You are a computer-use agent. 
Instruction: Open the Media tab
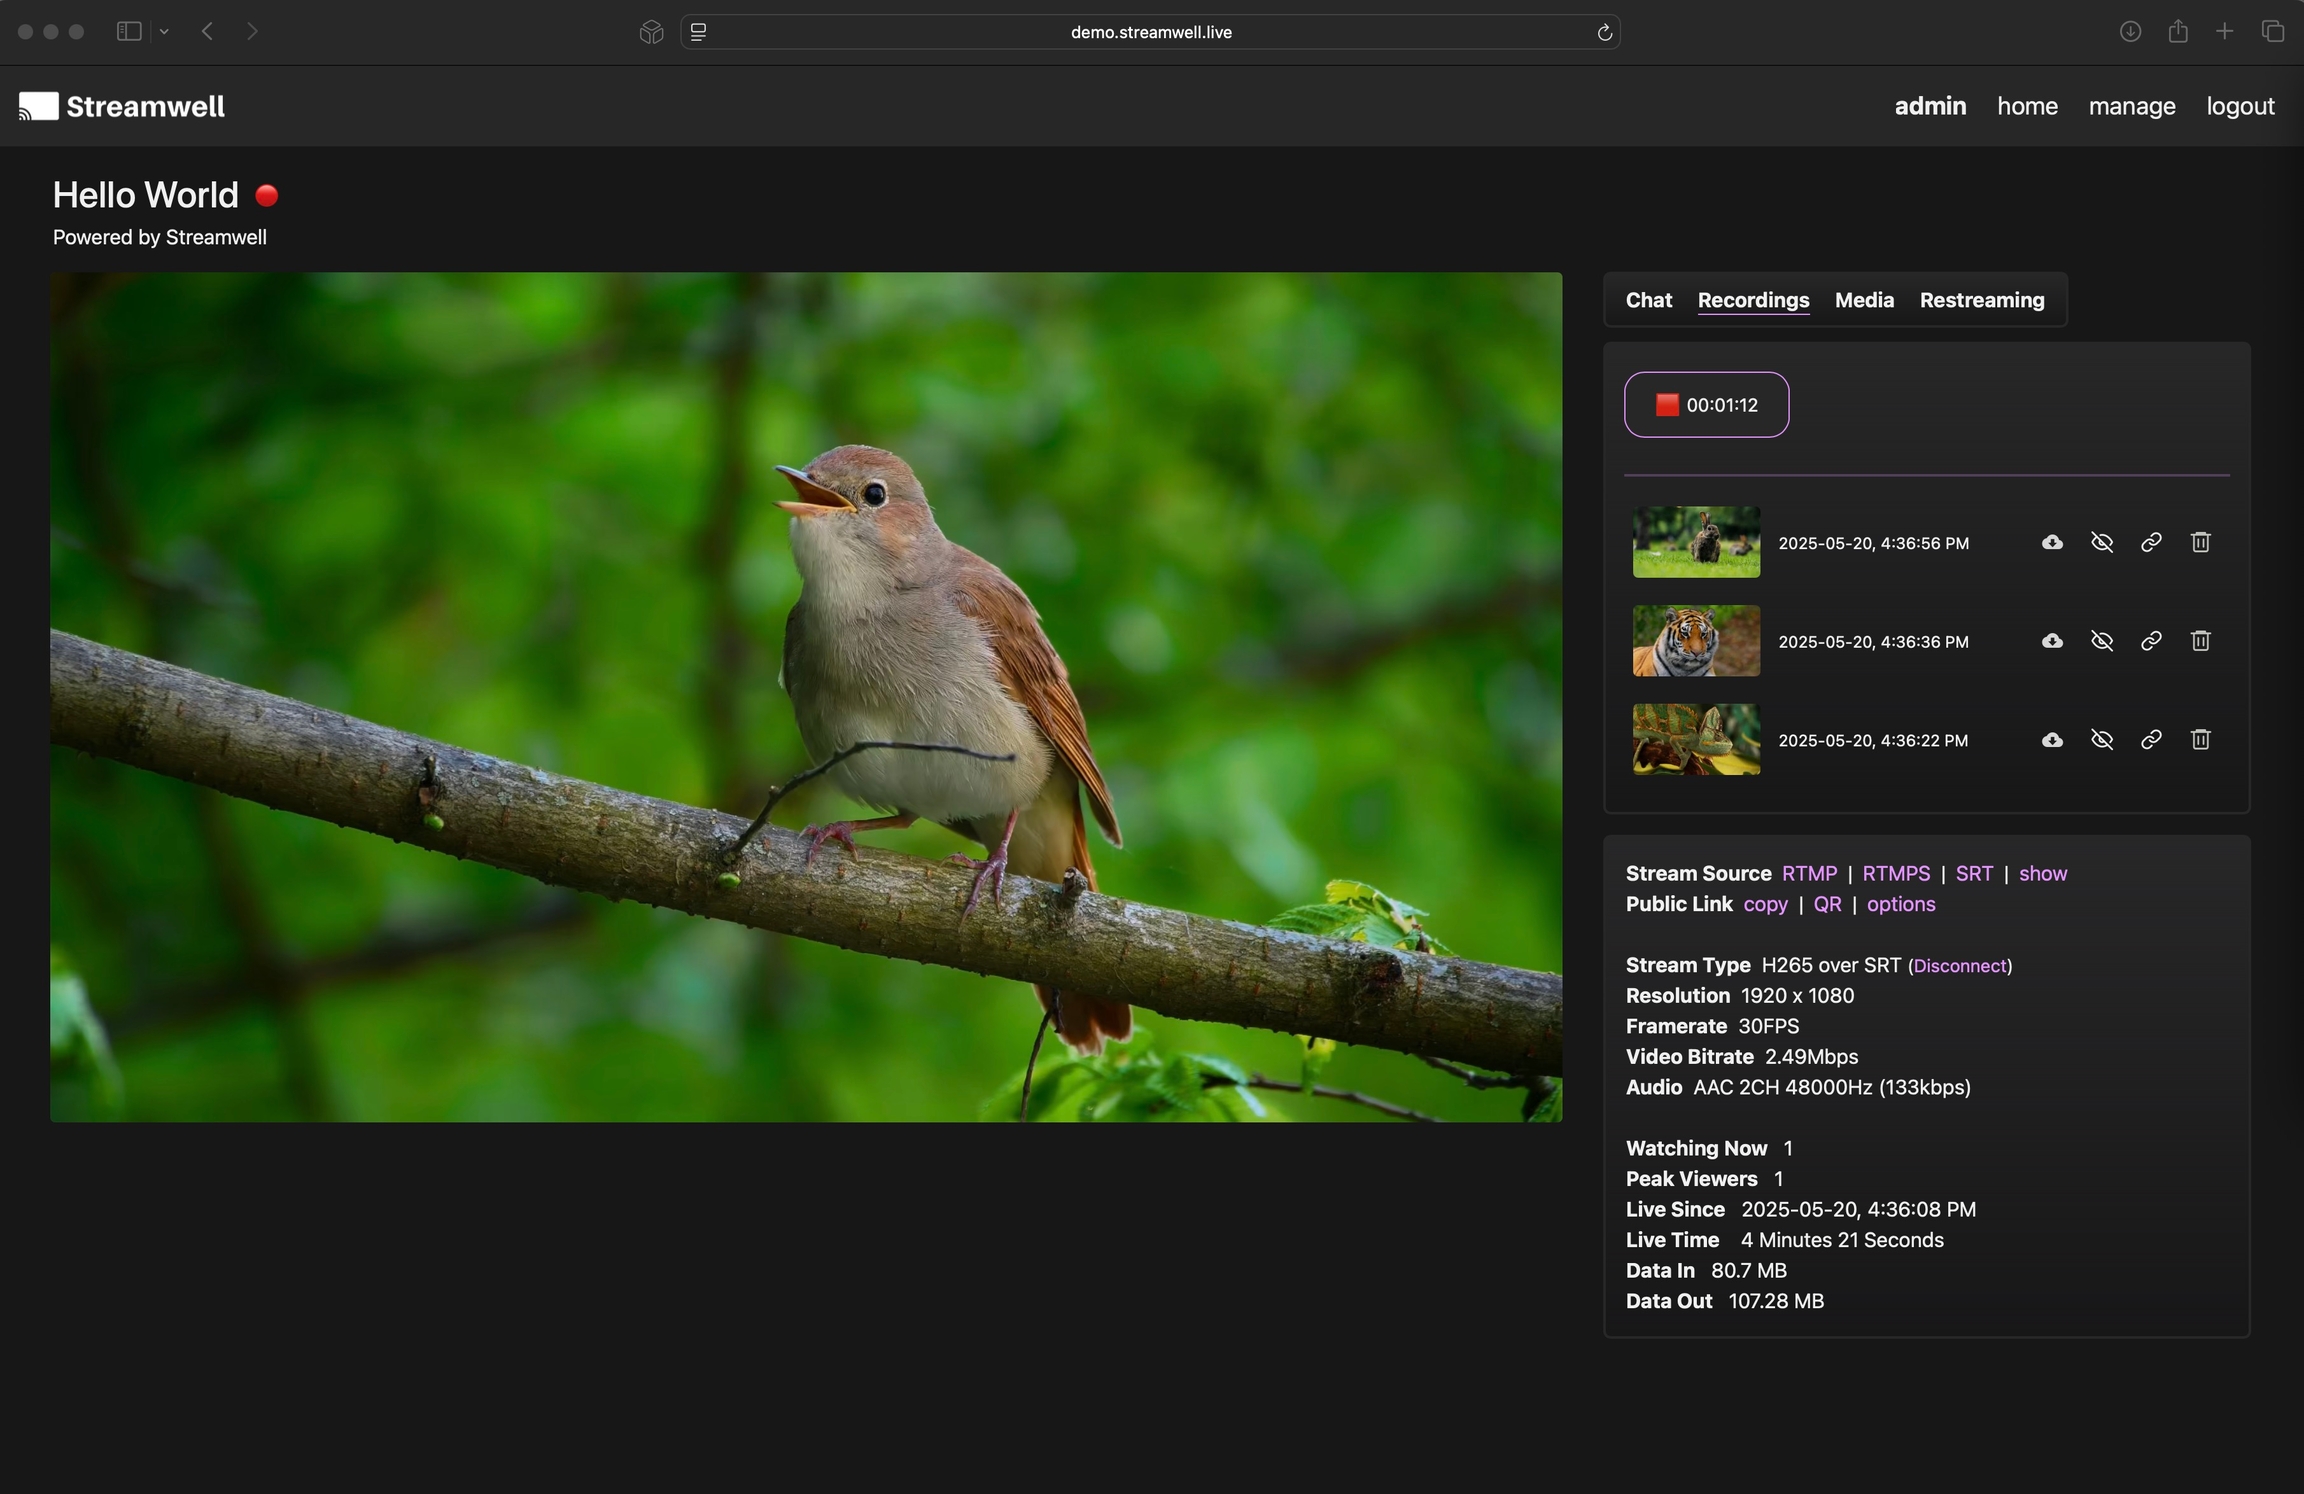coord(1864,300)
